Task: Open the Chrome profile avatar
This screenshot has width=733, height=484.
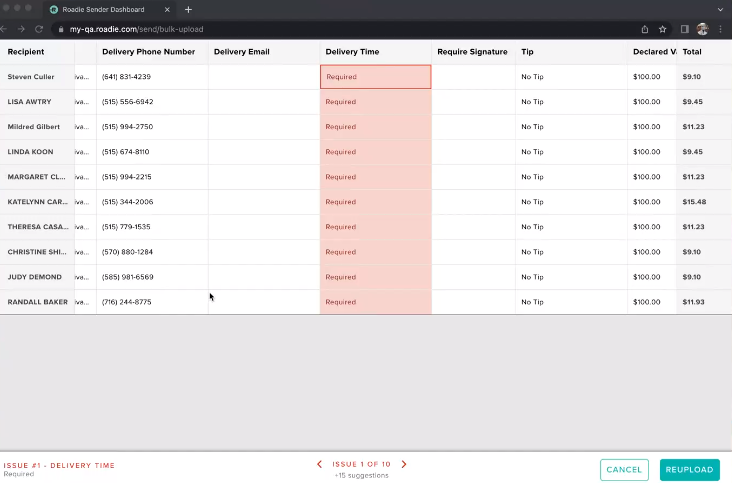Action: click(x=703, y=29)
